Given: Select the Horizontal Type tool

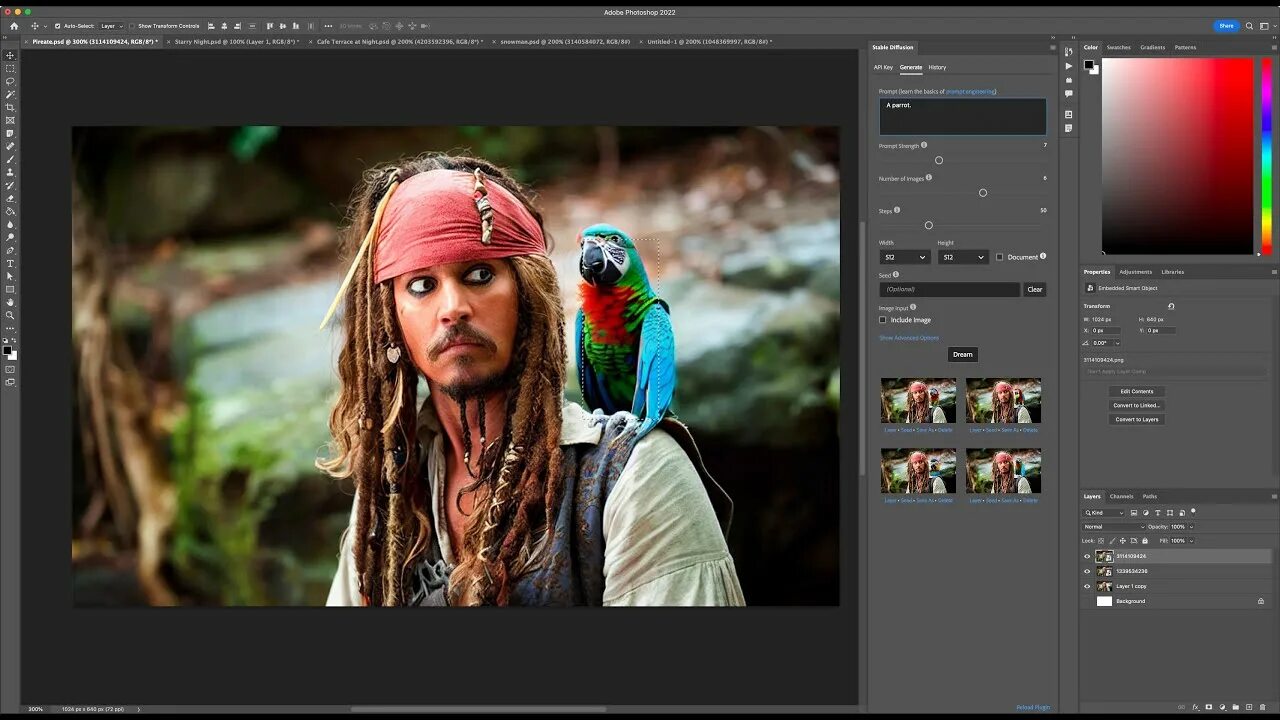Looking at the screenshot, I should 11,264.
